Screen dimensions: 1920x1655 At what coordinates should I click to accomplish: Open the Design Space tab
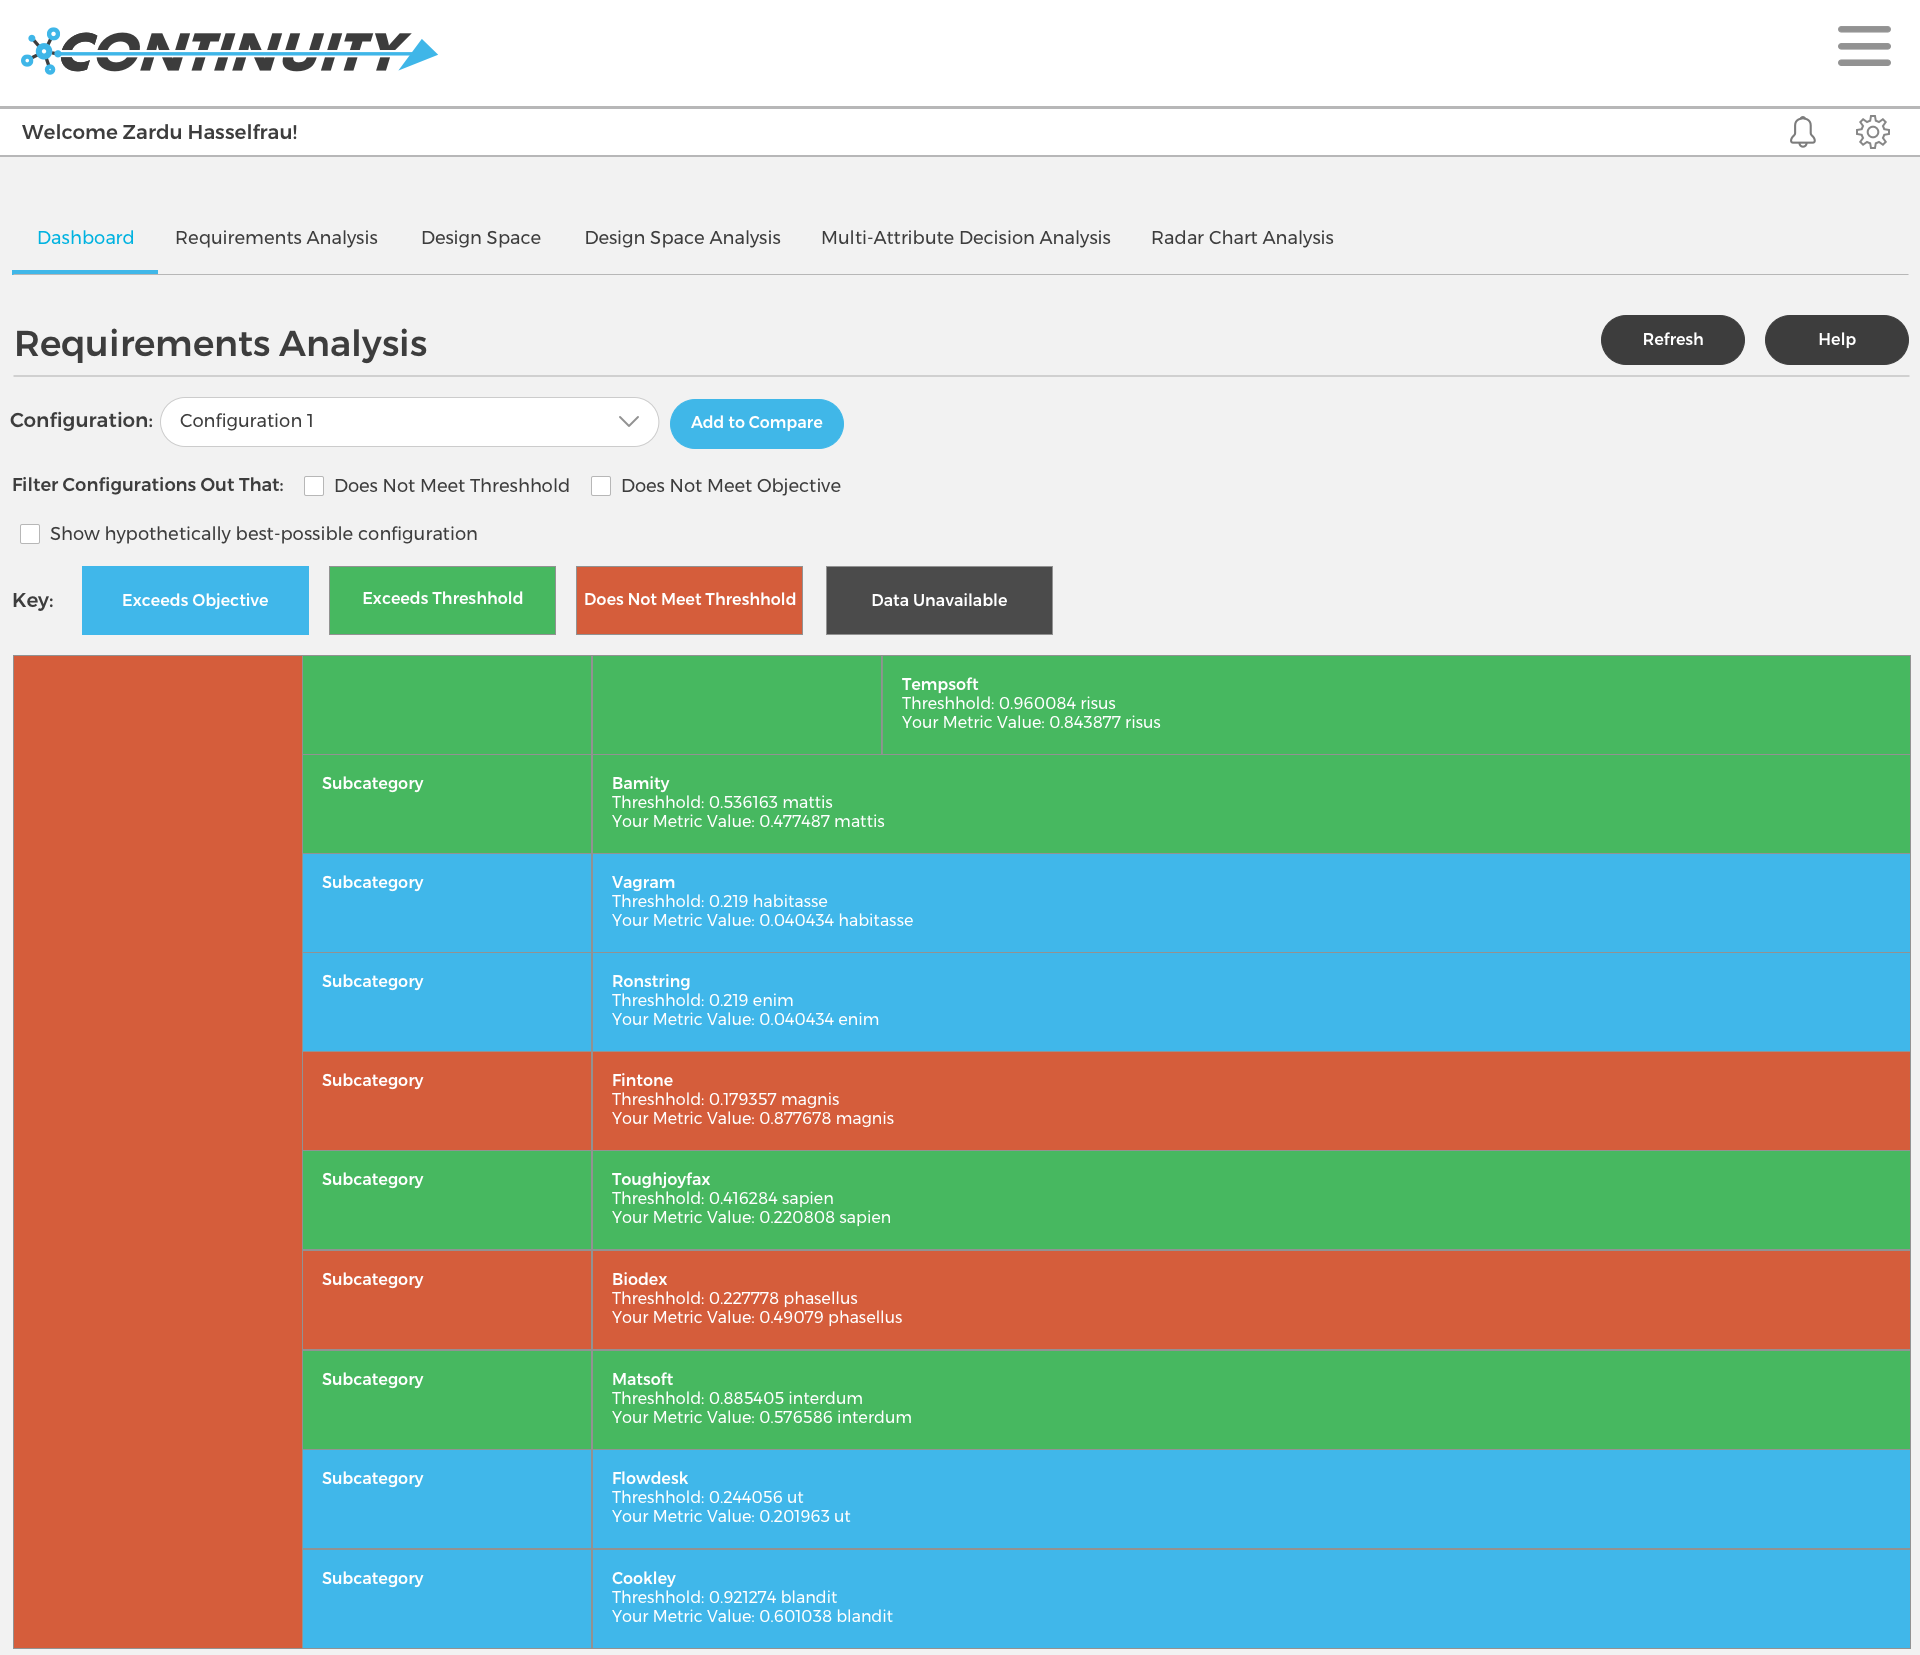click(480, 238)
